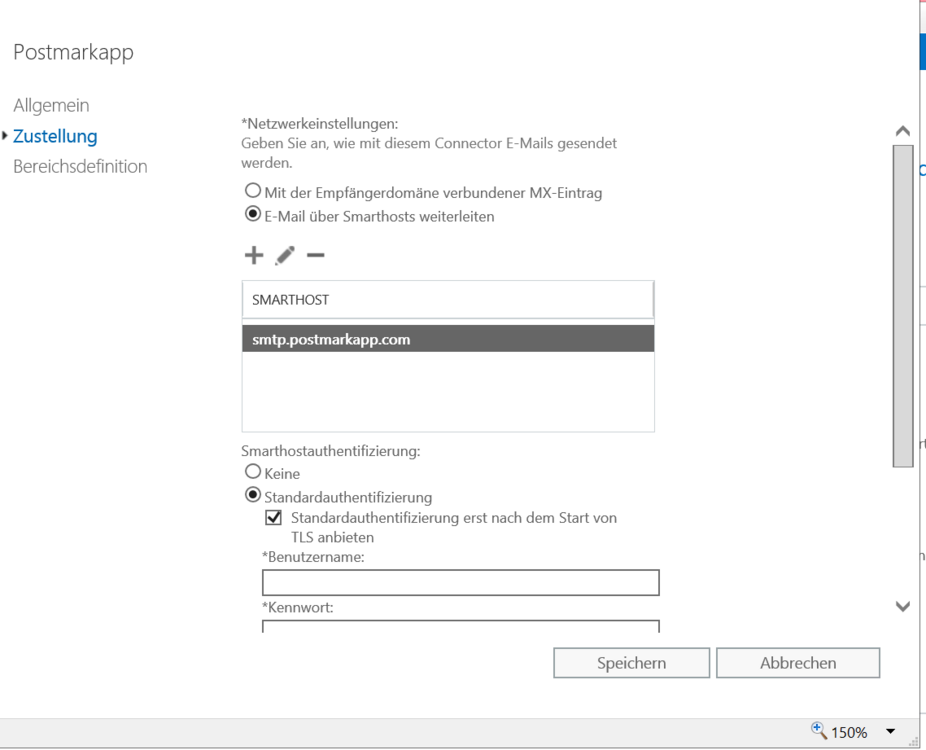Go to the Bereichsdefinition section

pos(80,167)
